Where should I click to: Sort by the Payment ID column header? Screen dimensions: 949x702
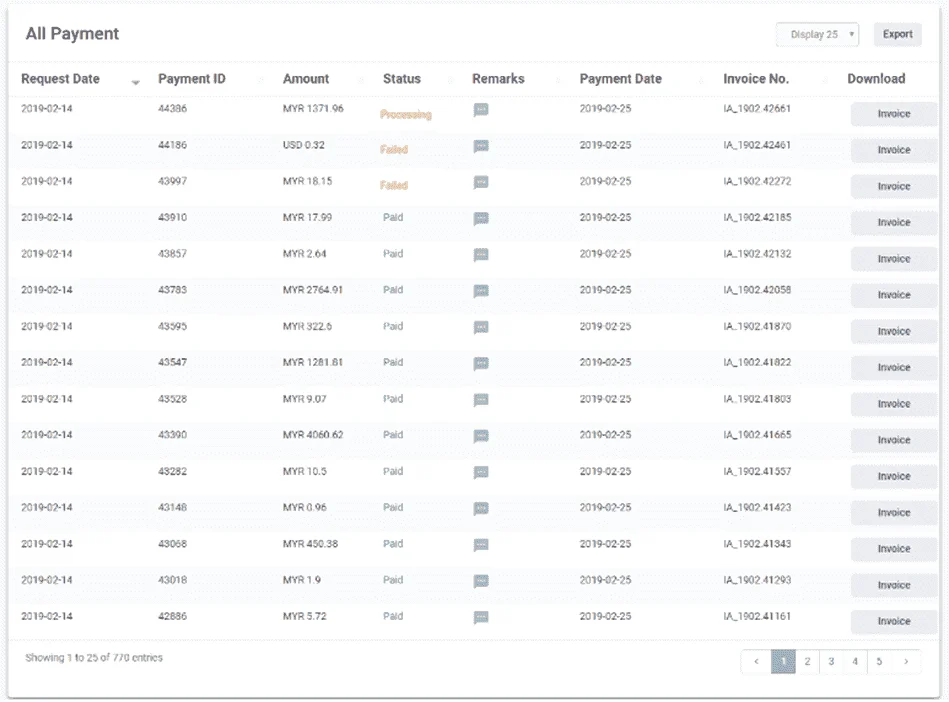(x=191, y=79)
